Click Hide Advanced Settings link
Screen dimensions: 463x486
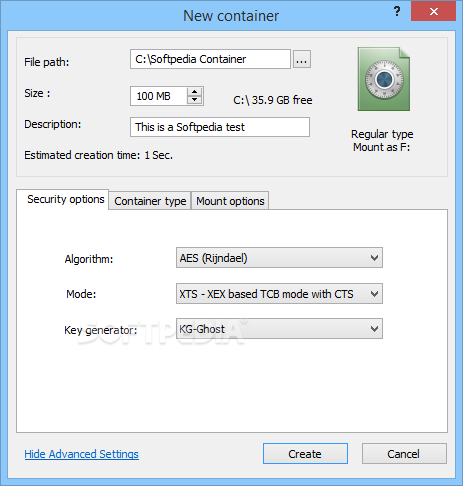[82, 454]
